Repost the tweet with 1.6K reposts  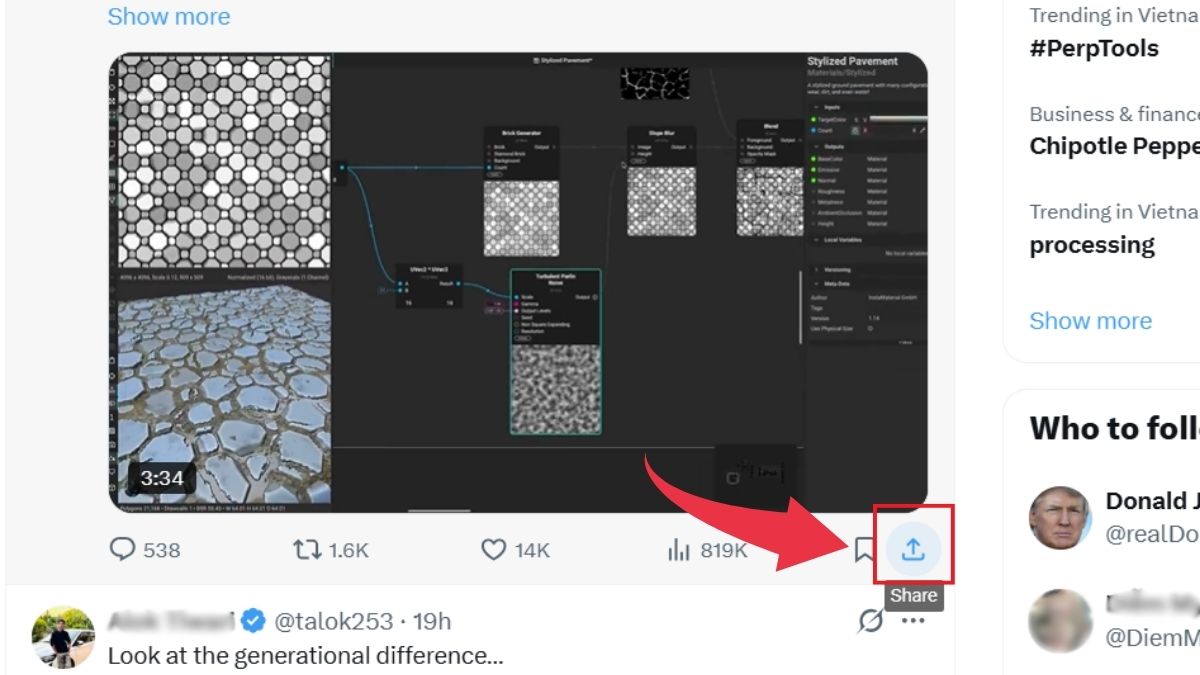tap(305, 549)
